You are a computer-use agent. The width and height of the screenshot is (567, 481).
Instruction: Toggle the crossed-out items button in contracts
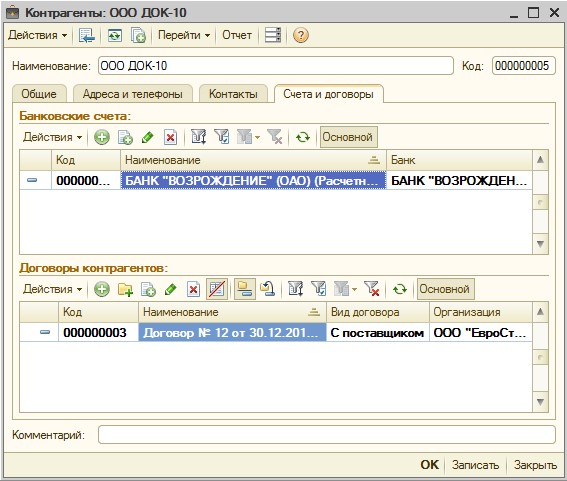pos(217,289)
